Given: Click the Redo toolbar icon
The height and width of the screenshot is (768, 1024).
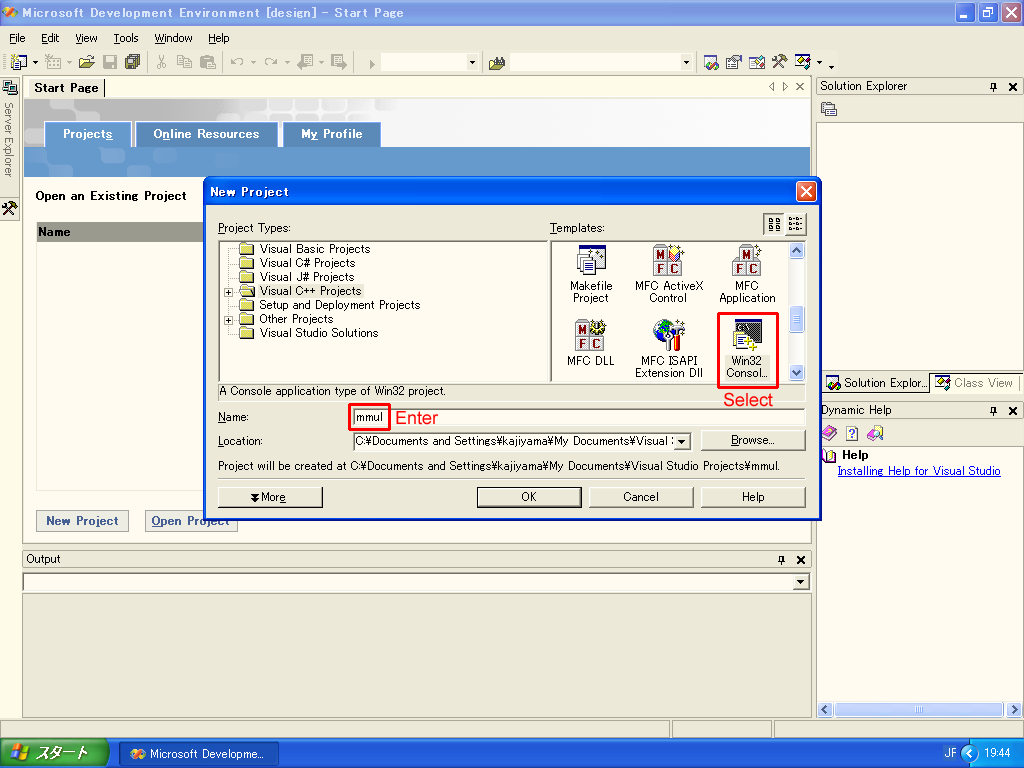Looking at the screenshot, I should 270,62.
